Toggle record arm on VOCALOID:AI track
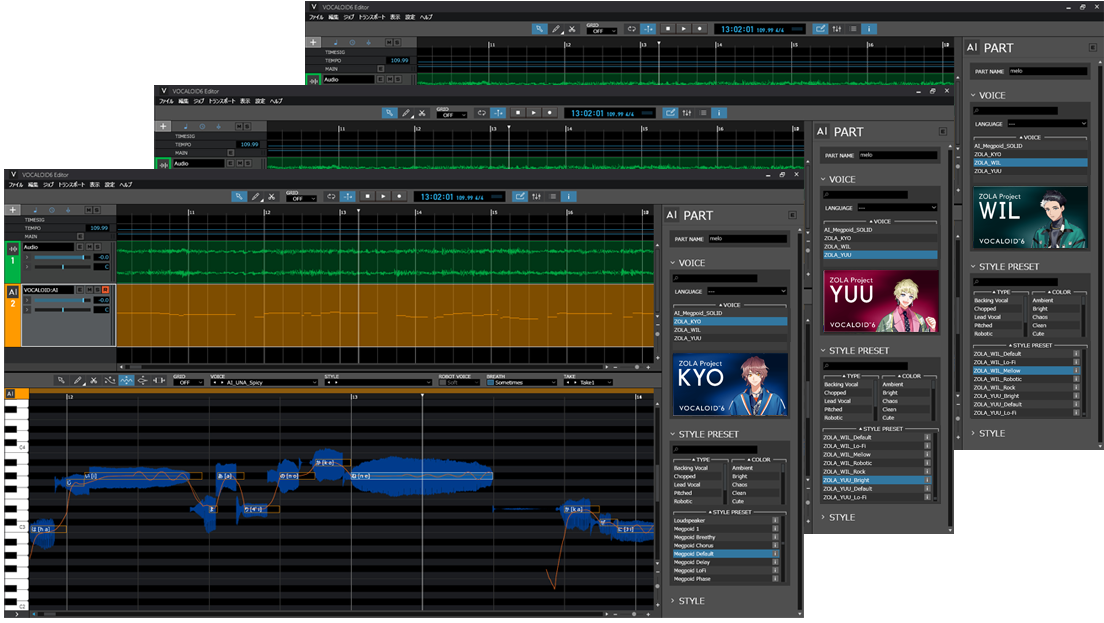Image resolution: width=1104 pixels, height=623 pixels. click(106, 290)
